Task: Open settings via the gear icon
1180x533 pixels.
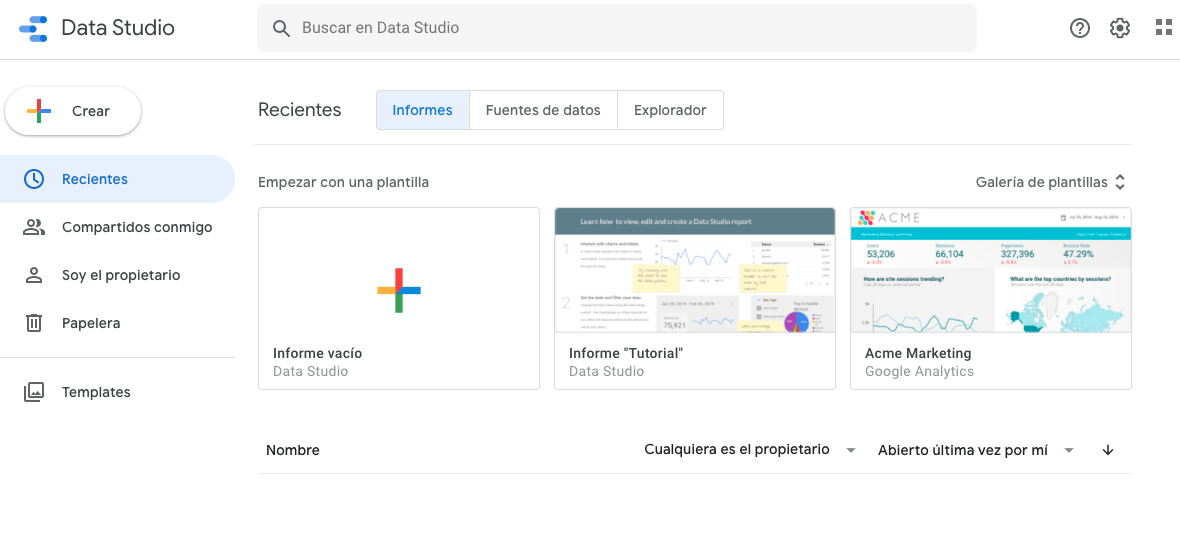Action: tap(1119, 28)
